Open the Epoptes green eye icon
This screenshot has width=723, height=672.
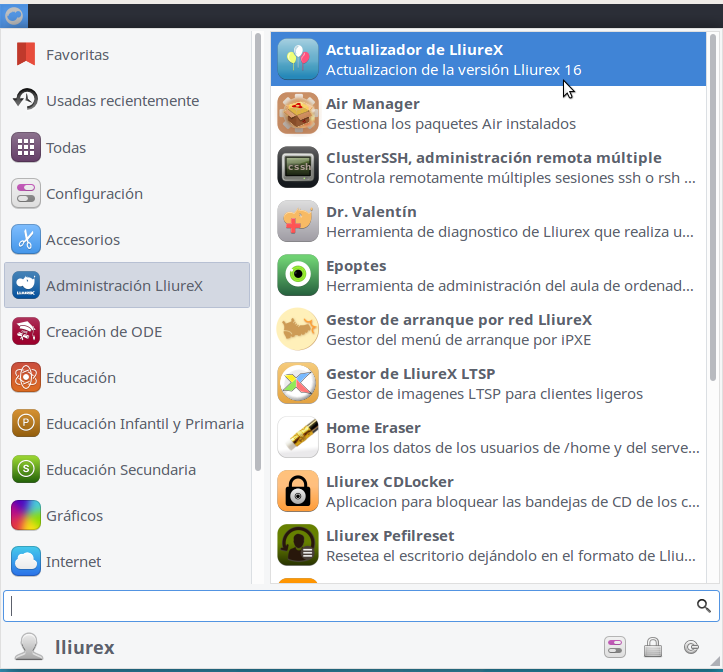coord(297,275)
